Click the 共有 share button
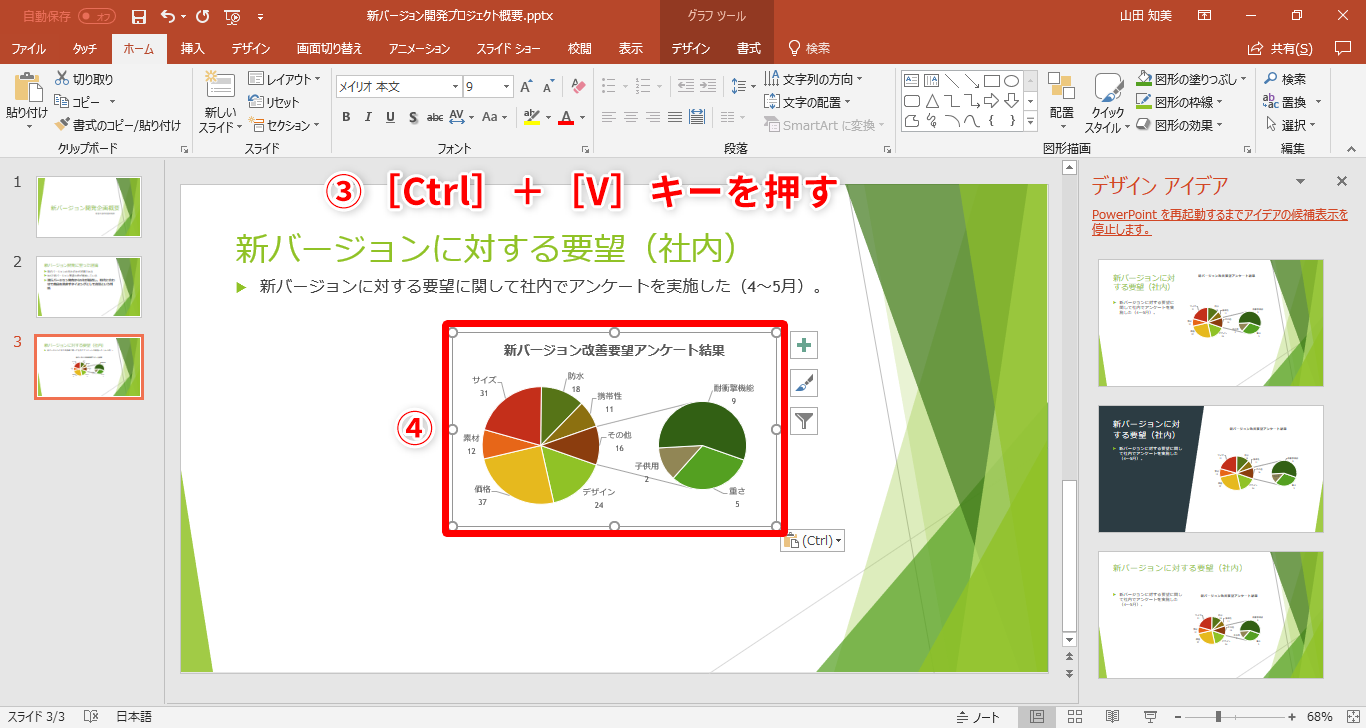1366x728 pixels. click(x=1280, y=48)
